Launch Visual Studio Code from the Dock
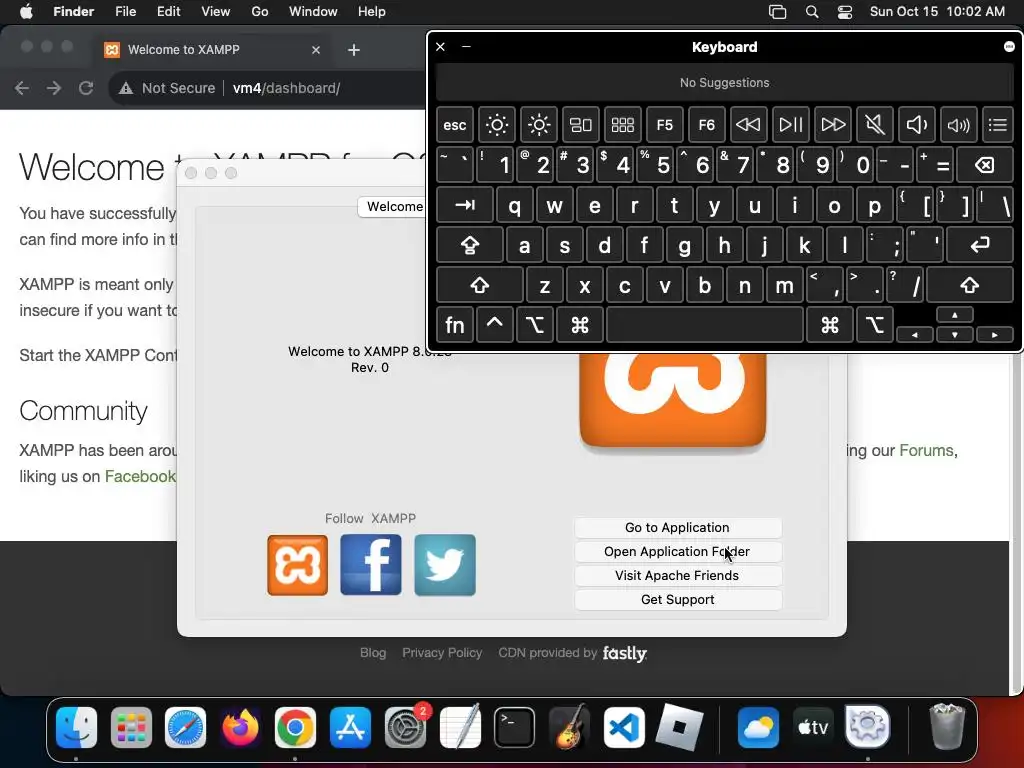Image resolution: width=1024 pixels, height=768 pixels. pos(624,727)
